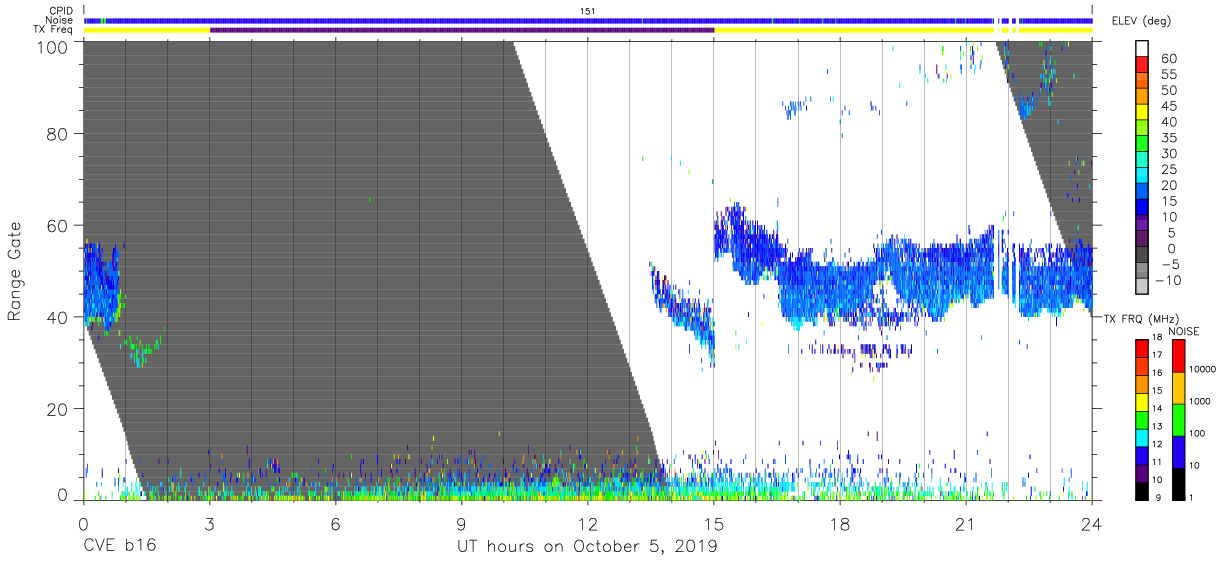Click the TX FRQ legend label '13'
The image size is (1228, 567).
click(x=1158, y=427)
